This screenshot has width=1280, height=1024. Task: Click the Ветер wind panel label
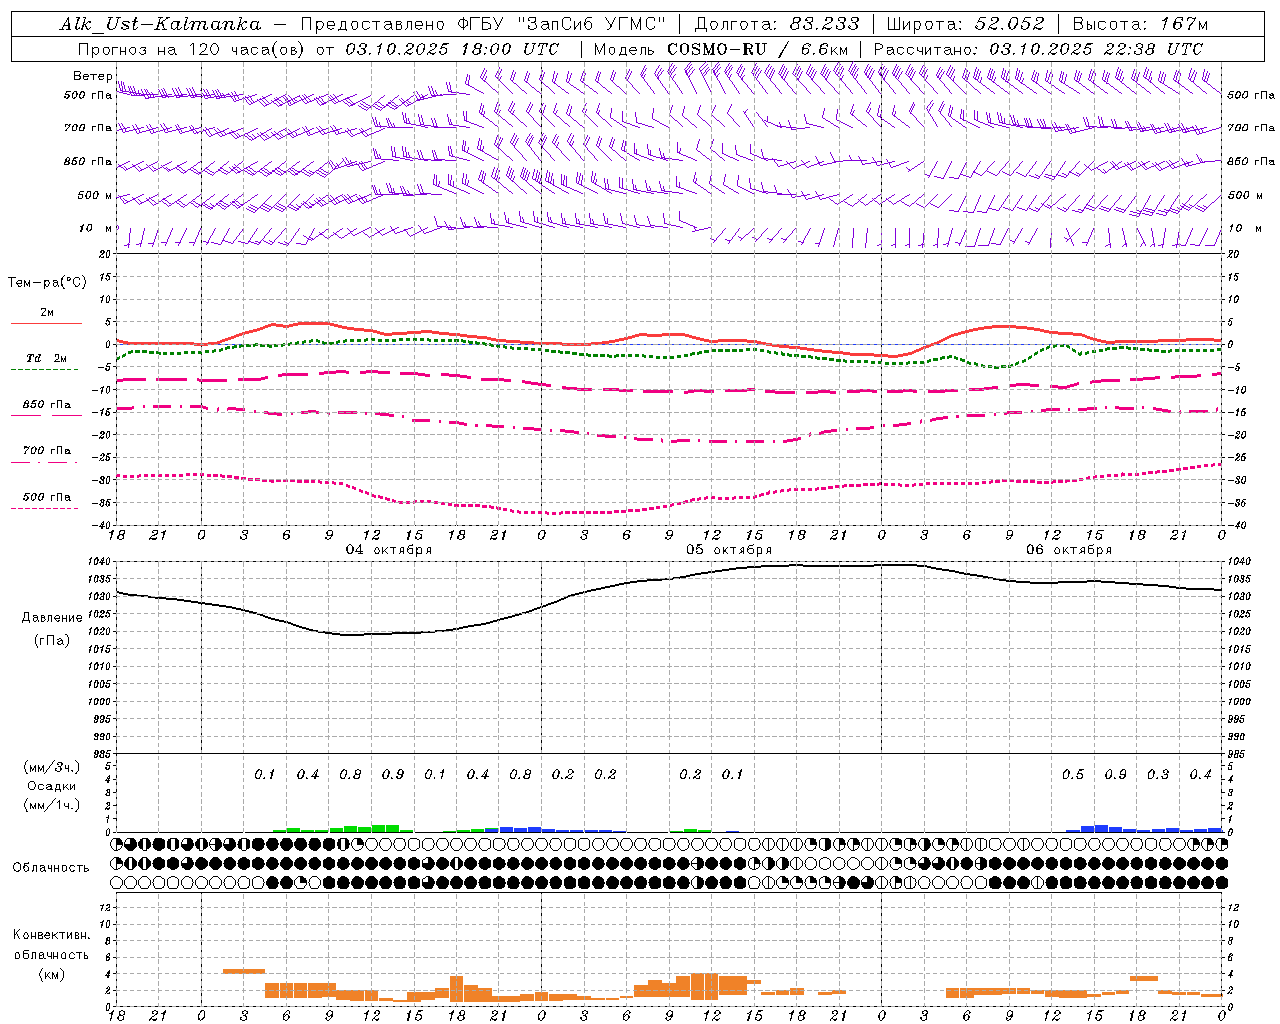coord(92,76)
